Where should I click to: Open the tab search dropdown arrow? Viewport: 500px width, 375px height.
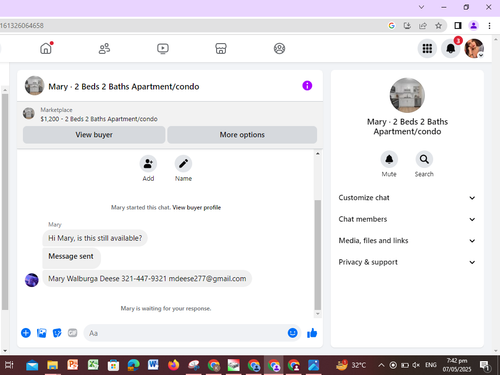tap(421, 7)
